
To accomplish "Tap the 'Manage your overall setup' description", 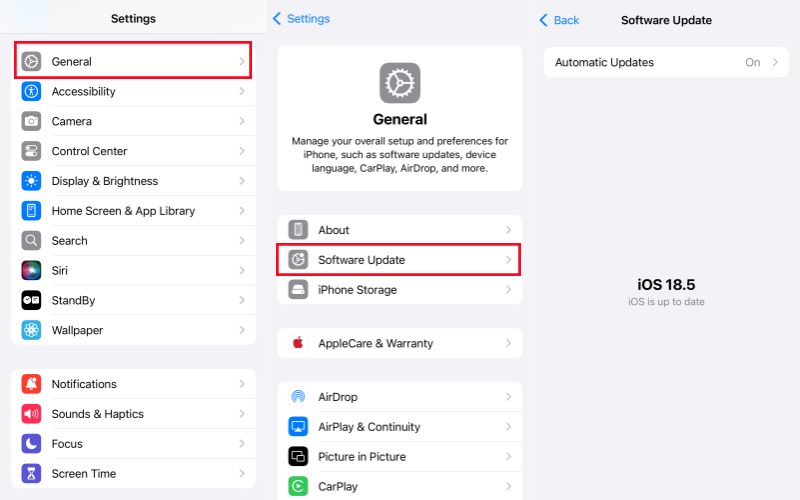I will [400, 154].
